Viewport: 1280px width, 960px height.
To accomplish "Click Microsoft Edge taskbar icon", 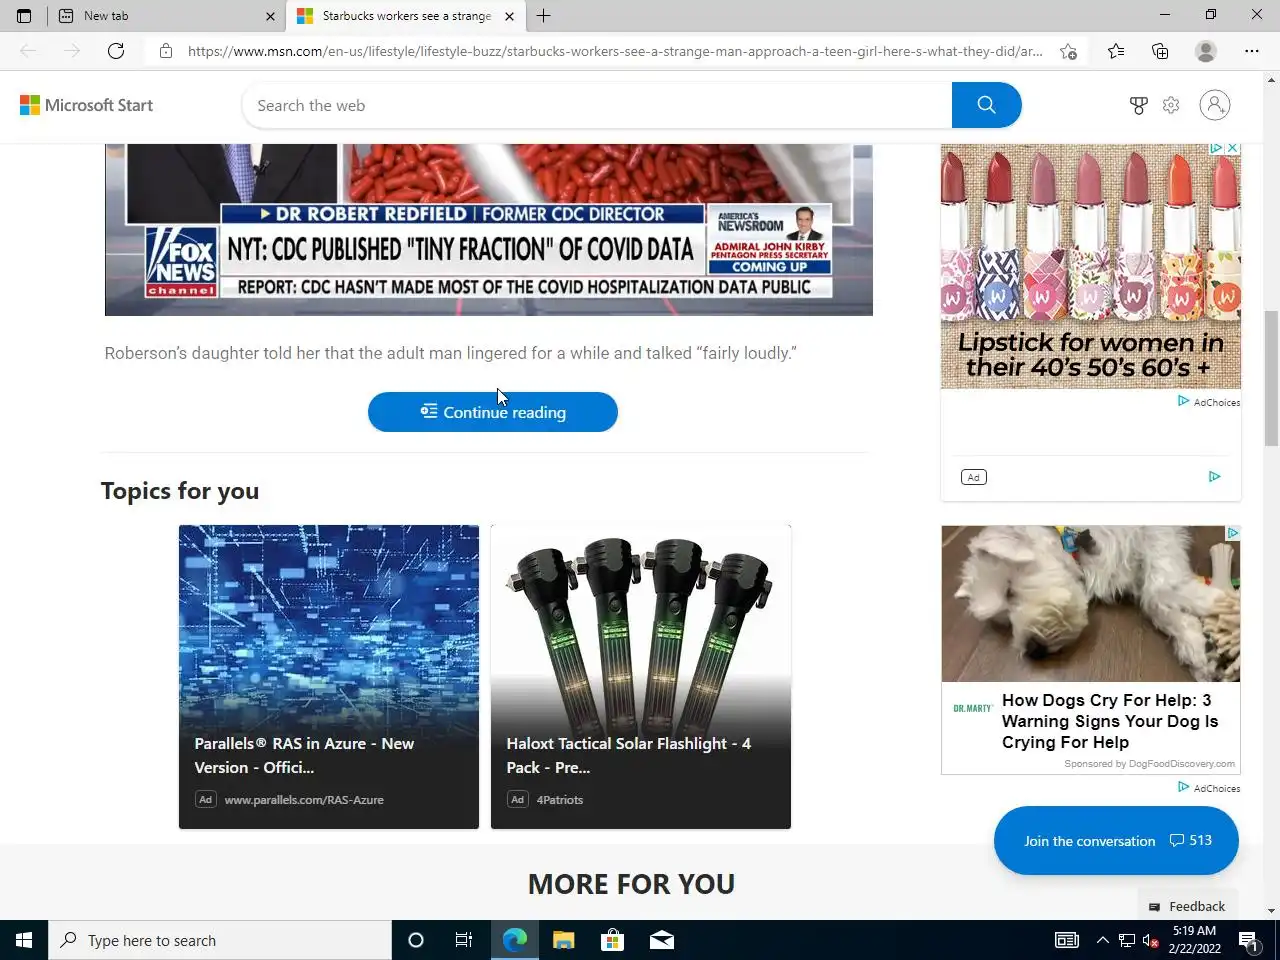I will tap(514, 940).
